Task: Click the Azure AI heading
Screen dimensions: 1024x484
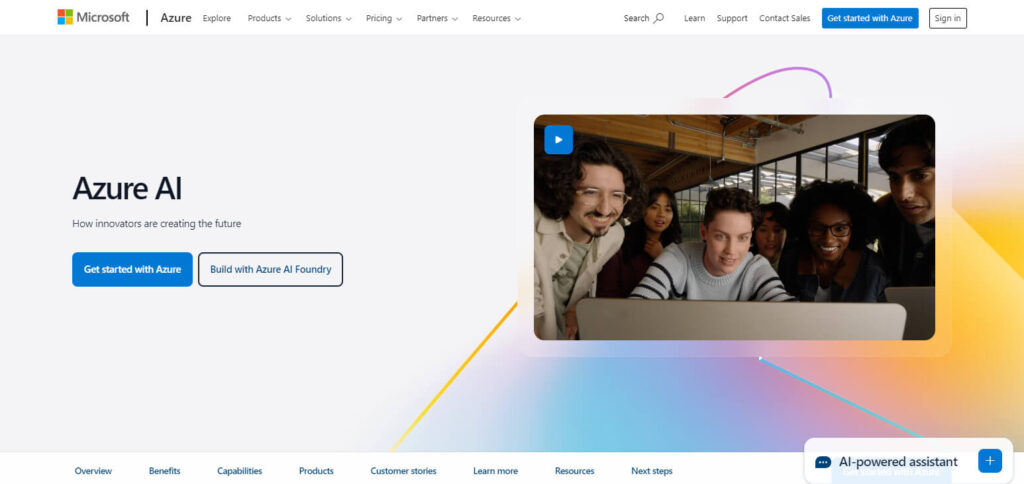Action: 127,188
